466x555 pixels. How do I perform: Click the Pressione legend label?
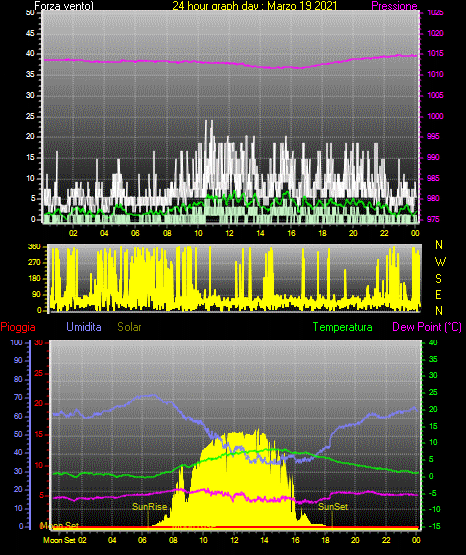pos(394,6)
